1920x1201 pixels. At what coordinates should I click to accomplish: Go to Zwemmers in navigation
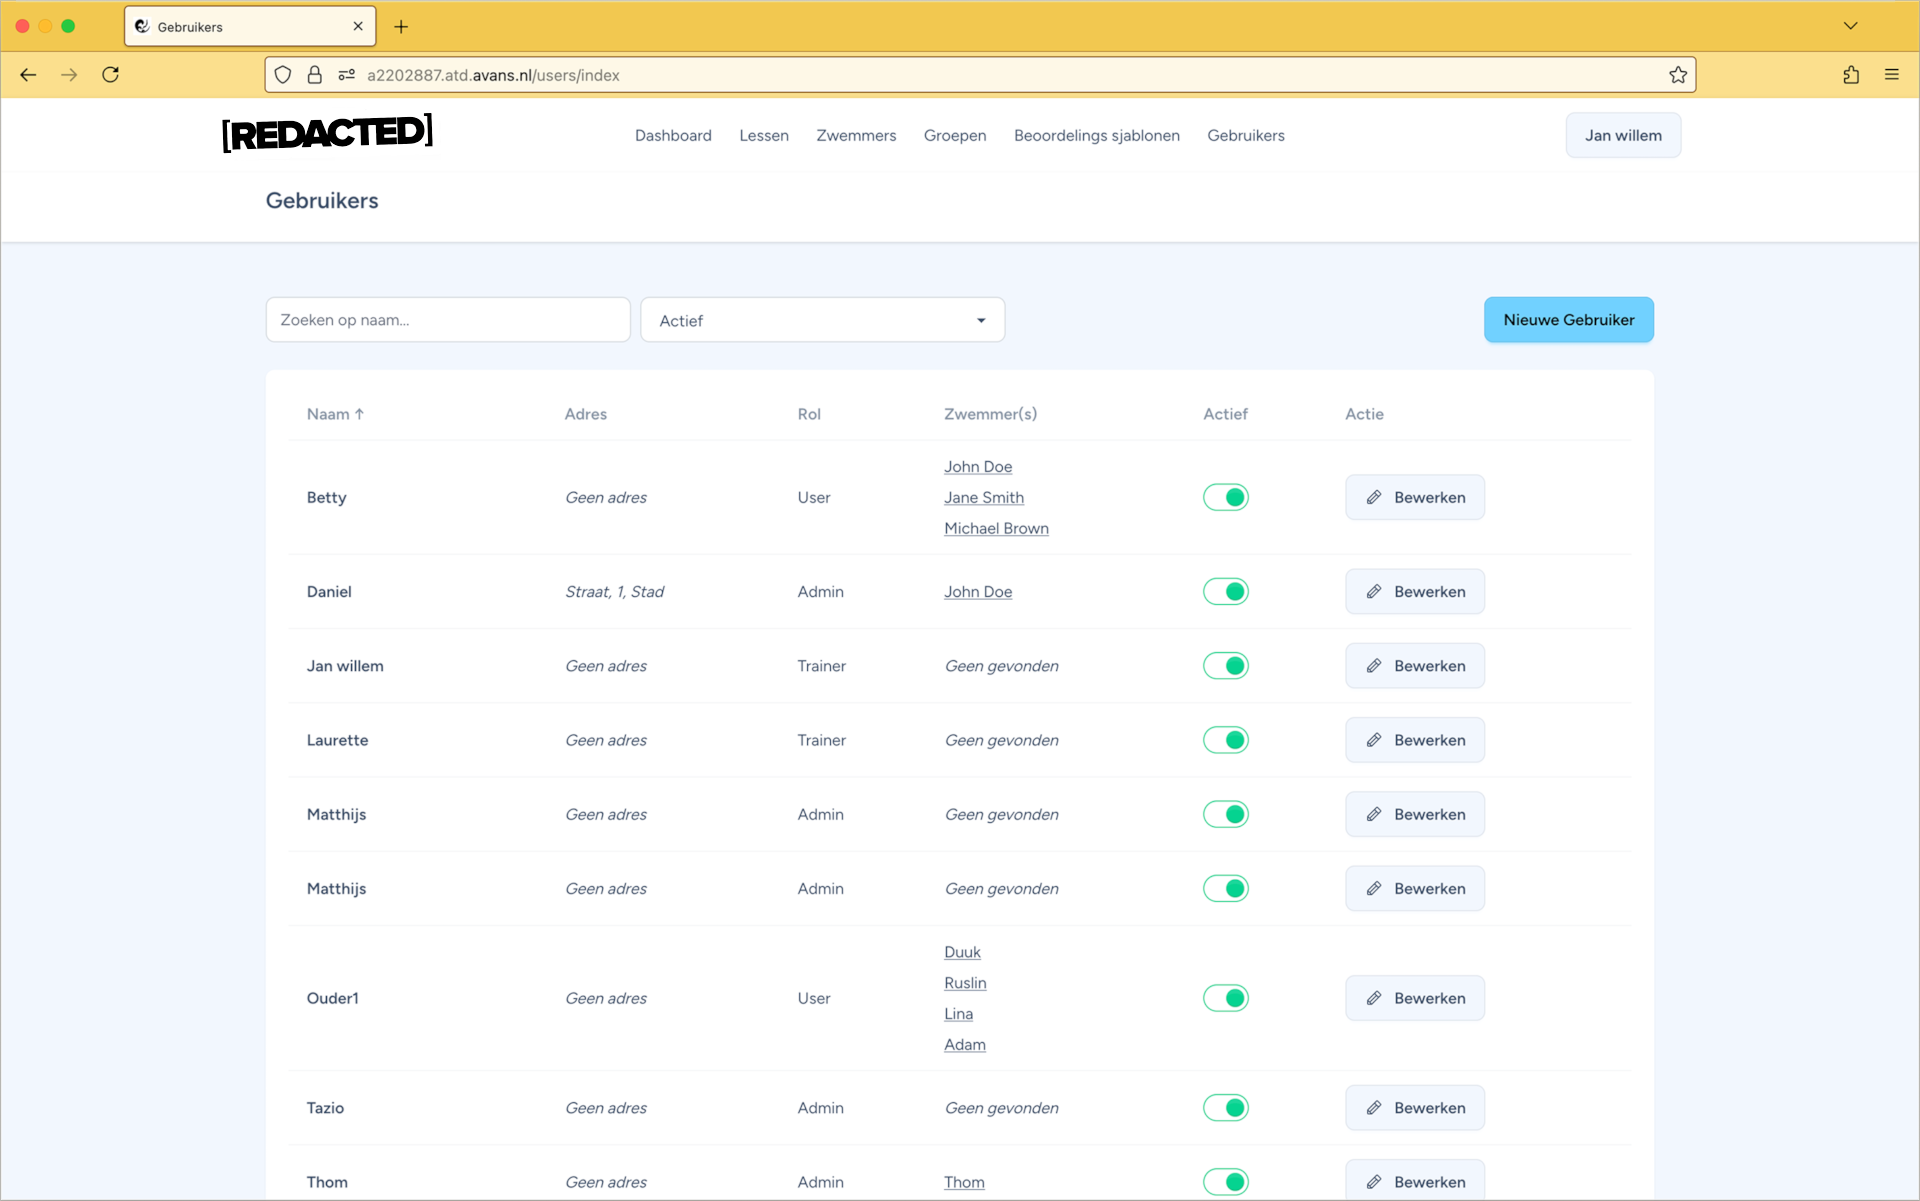856,135
